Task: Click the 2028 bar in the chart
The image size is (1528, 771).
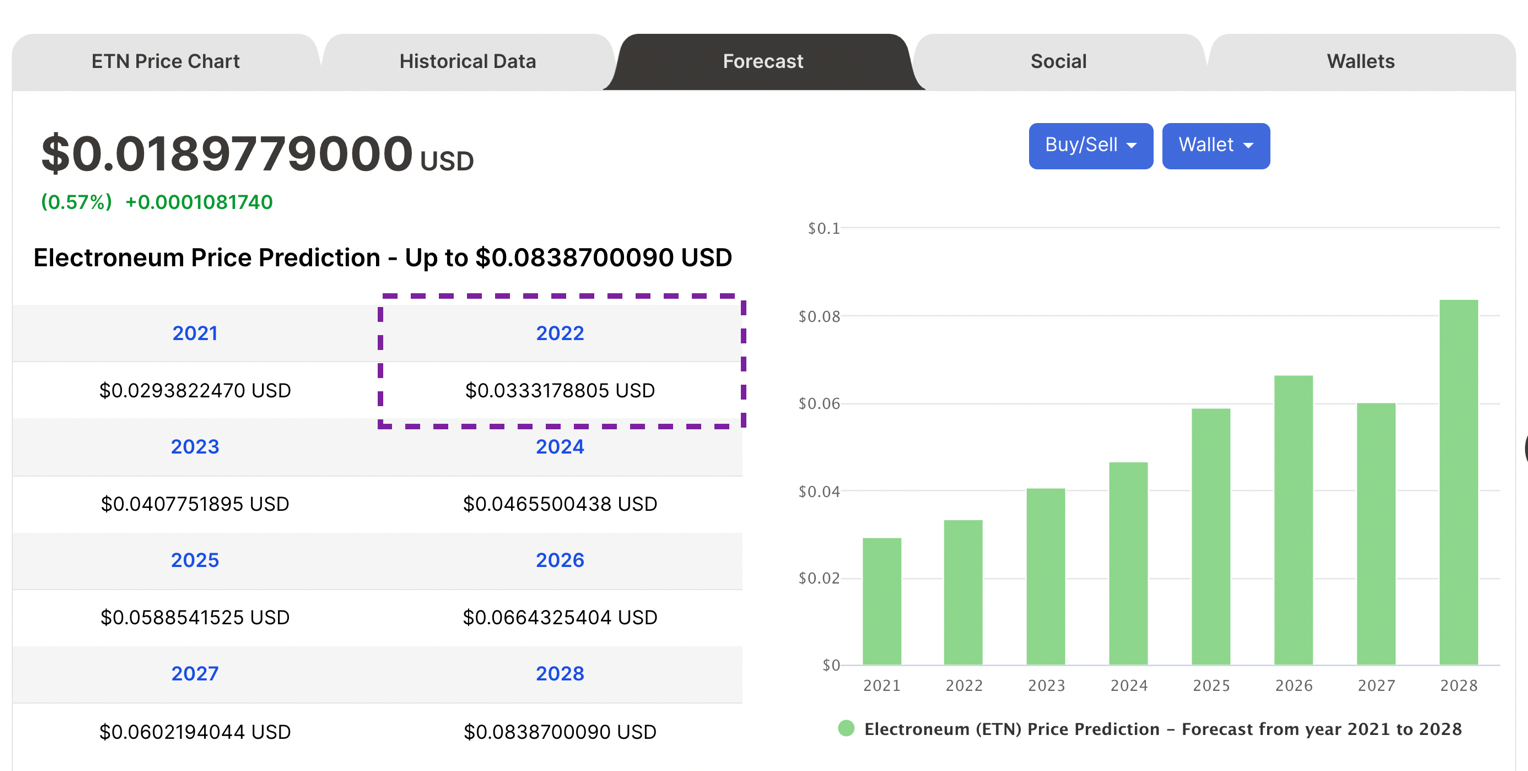Action: tap(1459, 482)
